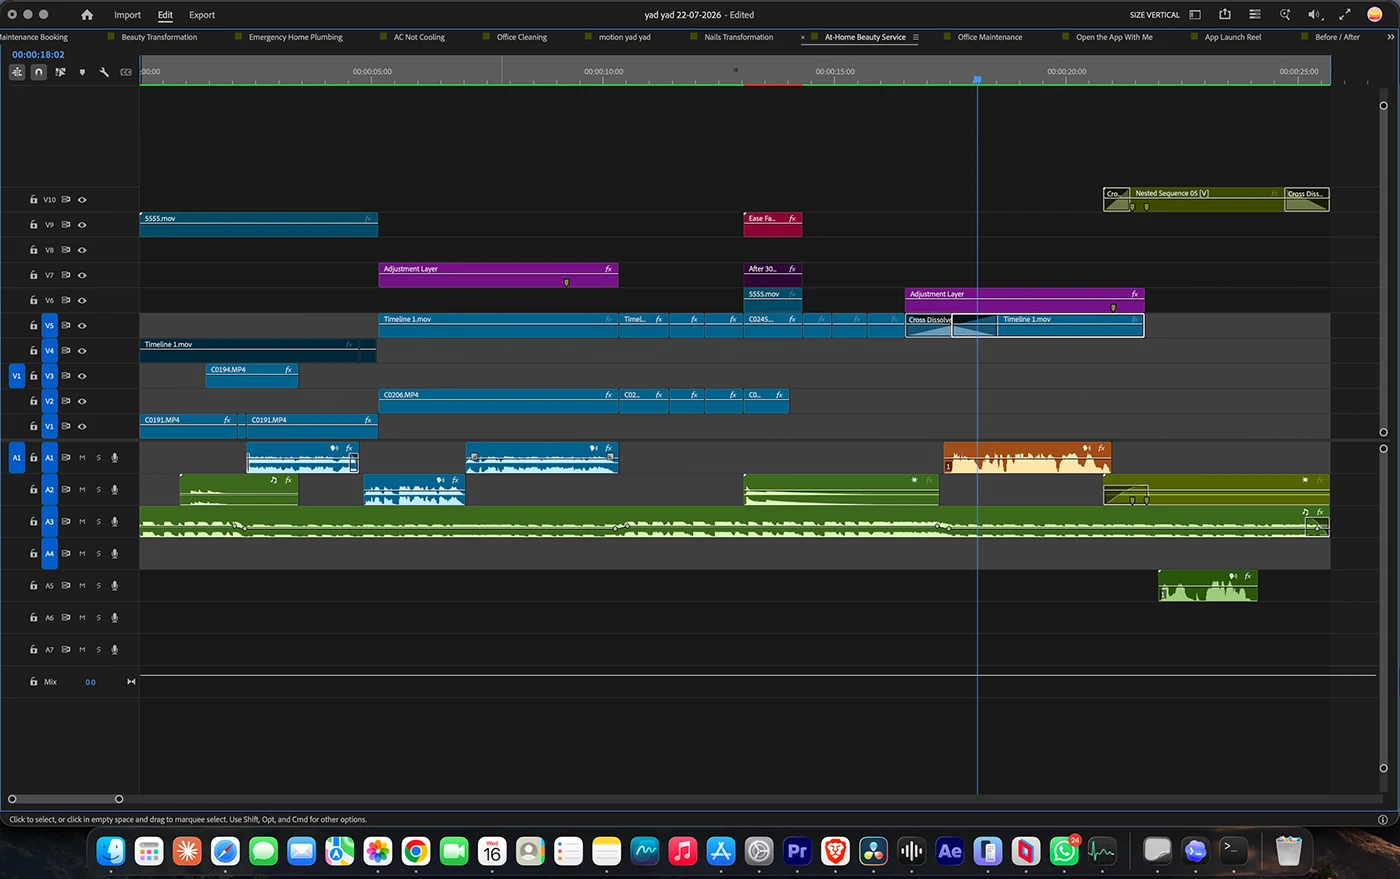Viewport: 1400px width, 879px height.
Task: Toggle visibility of track V6
Action: tap(82, 300)
